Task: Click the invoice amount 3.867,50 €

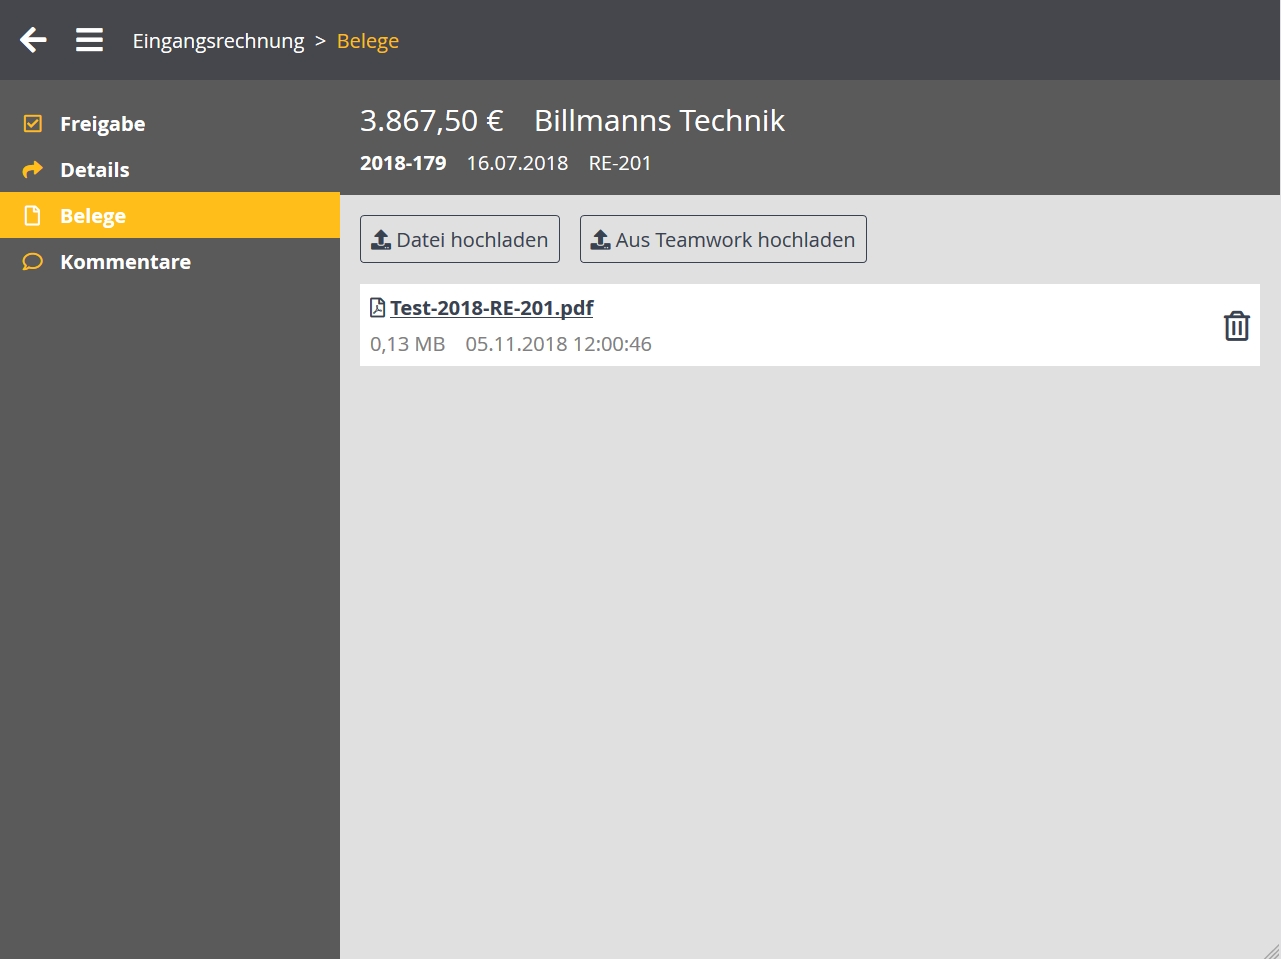Action: (x=432, y=121)
